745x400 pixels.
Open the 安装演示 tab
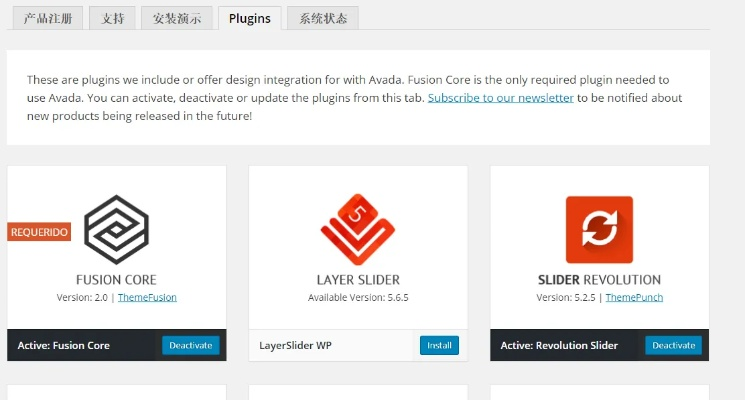tap(176, 18)
